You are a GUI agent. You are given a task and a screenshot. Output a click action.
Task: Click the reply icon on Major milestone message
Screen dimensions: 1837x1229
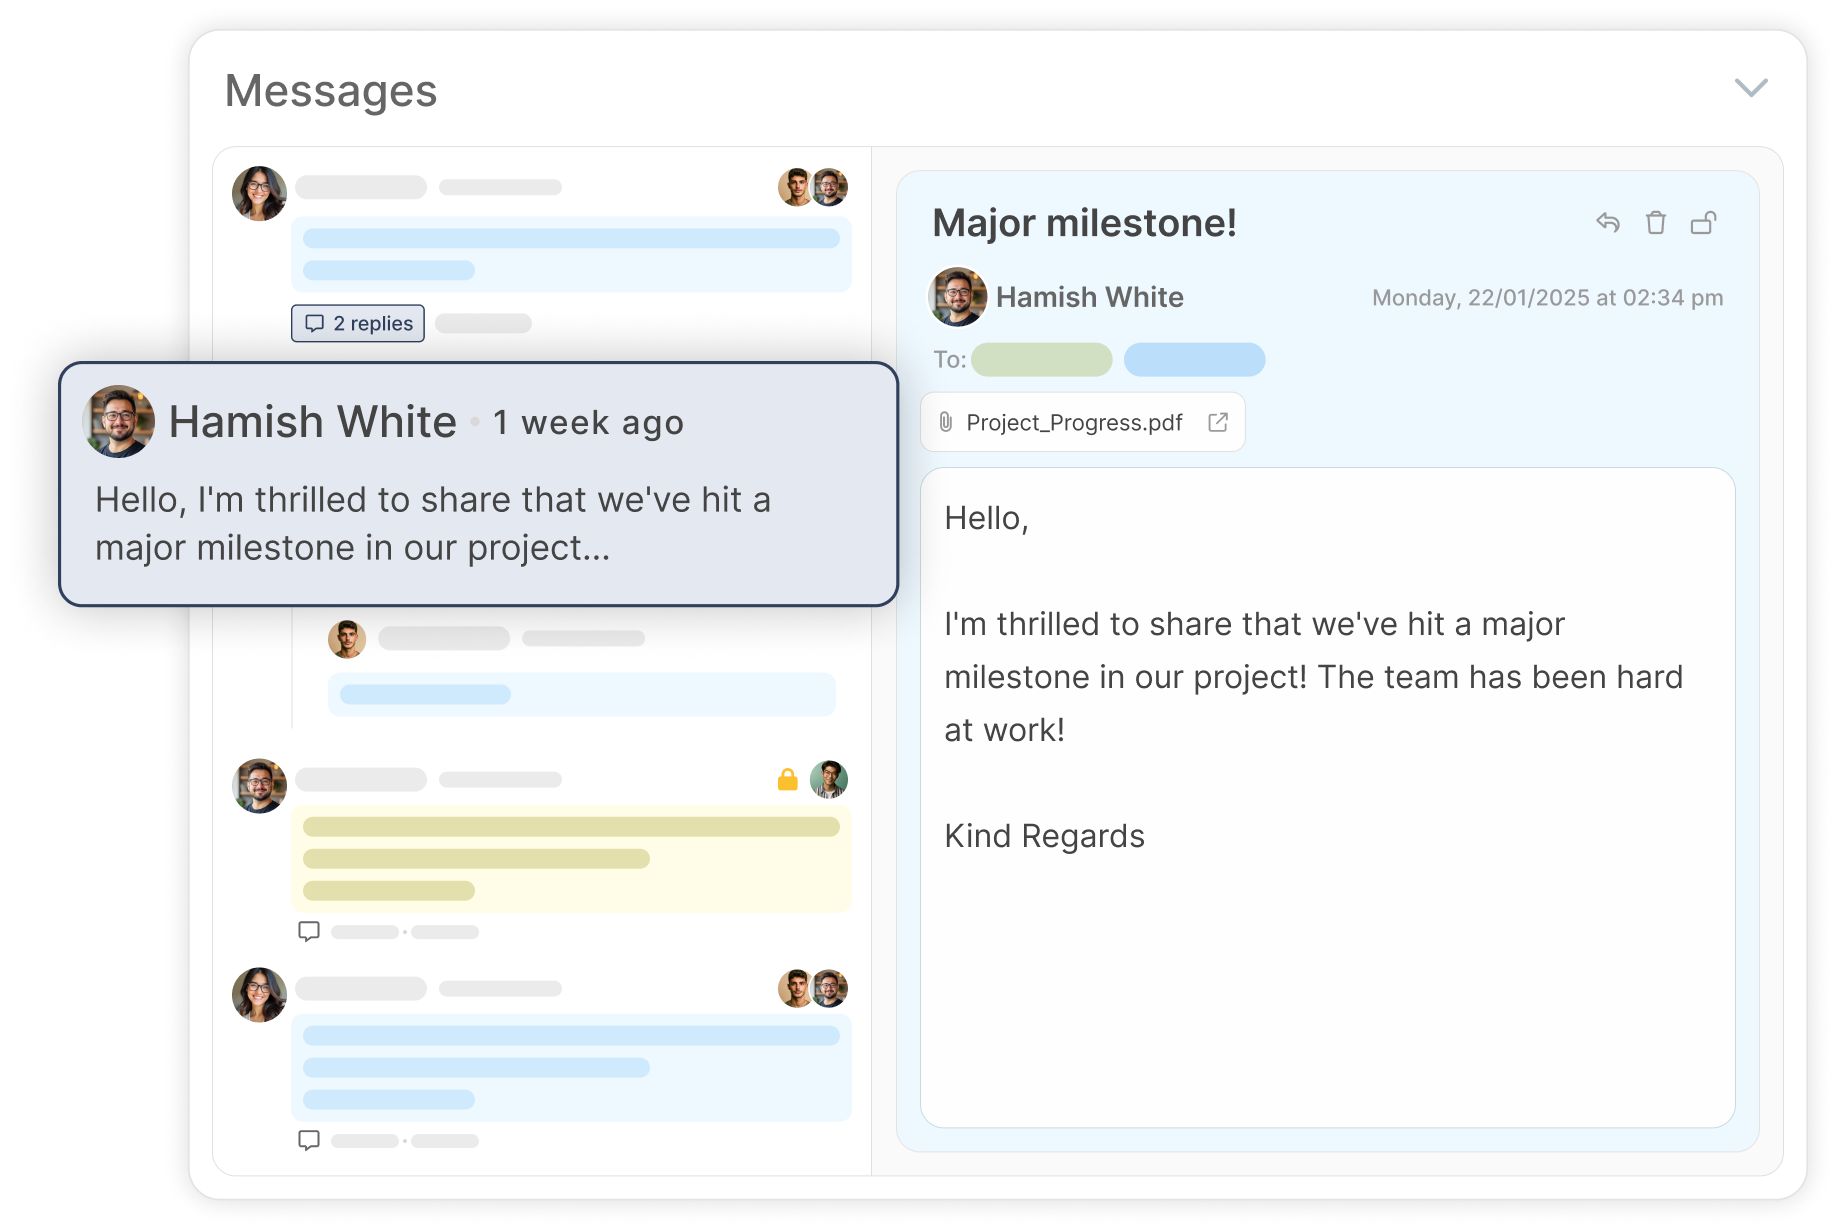[1608, 223]
